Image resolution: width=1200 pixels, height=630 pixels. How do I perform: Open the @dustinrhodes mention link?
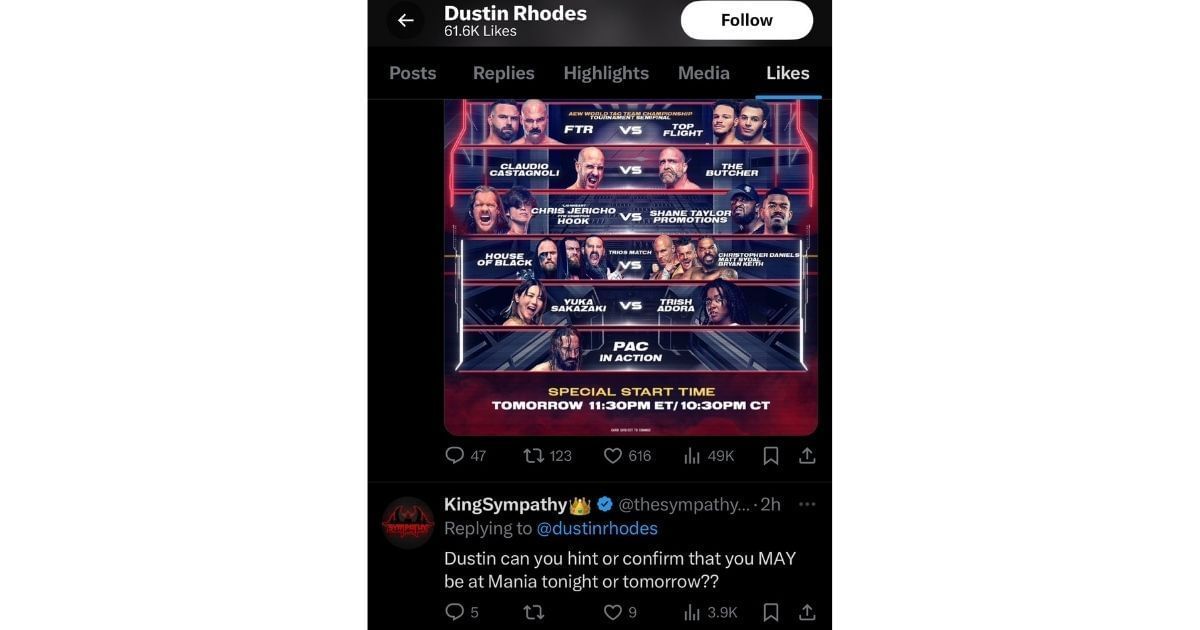click(597, 528)
